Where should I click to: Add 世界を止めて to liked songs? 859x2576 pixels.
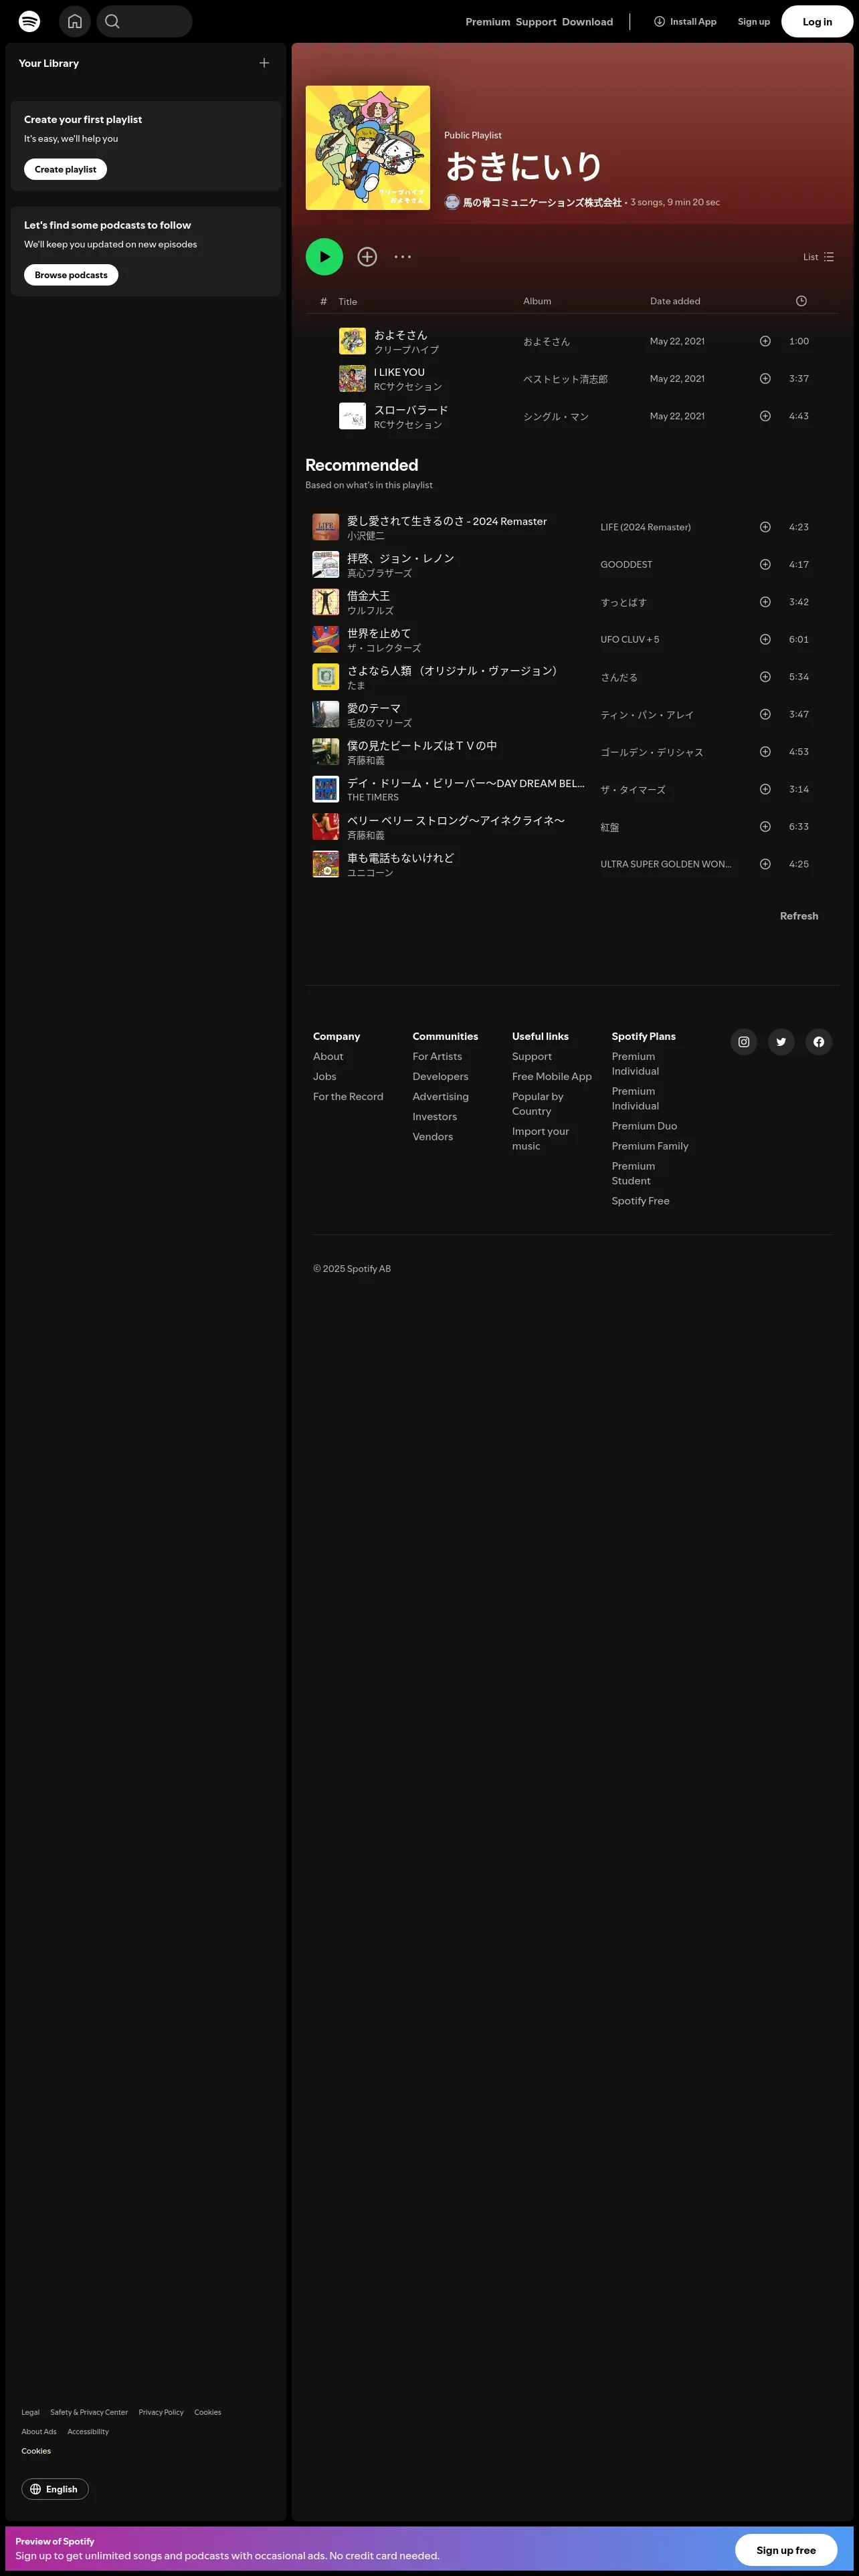click(x=765, y=640)
